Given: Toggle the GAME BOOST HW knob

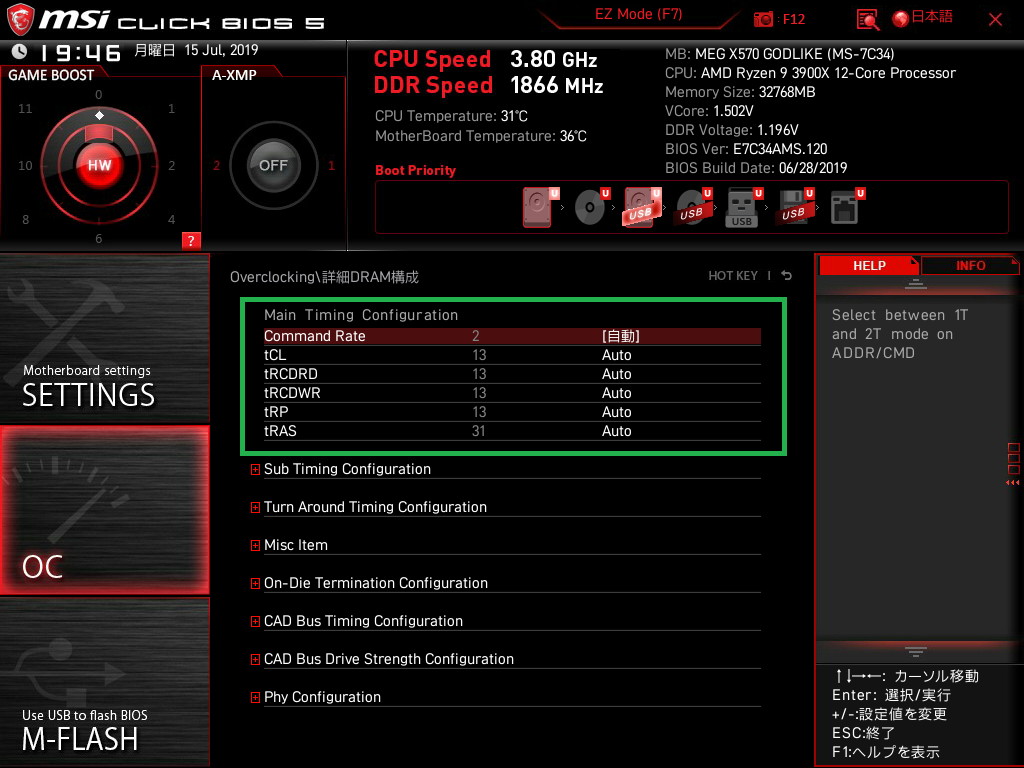Looking at the screenshot, I should (x=99, y=165).
